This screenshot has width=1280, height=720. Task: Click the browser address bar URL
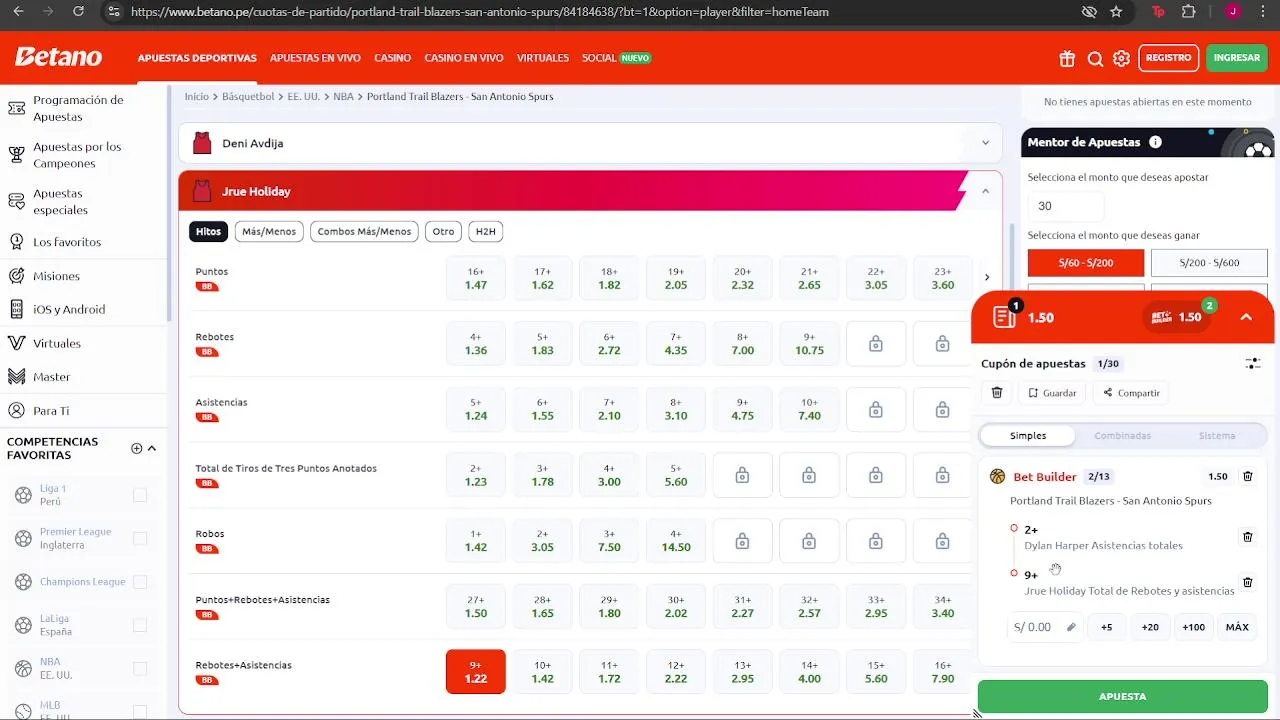pyautogui.click(x=480, y=12)
